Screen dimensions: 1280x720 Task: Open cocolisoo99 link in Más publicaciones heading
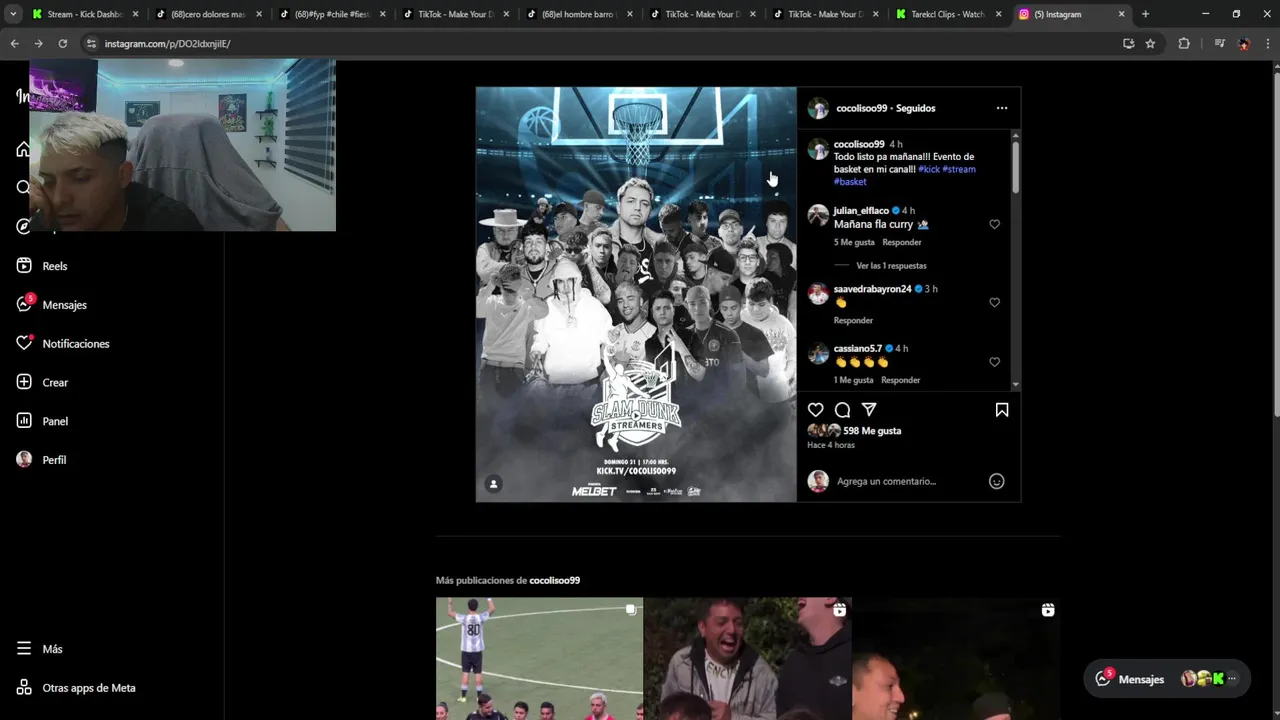(555, 580)
